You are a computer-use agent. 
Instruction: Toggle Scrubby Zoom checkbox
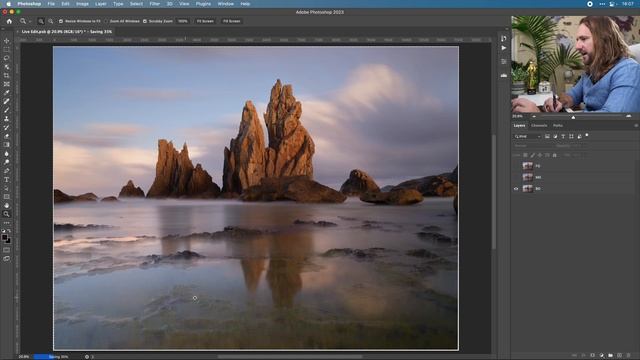[144, 21]
